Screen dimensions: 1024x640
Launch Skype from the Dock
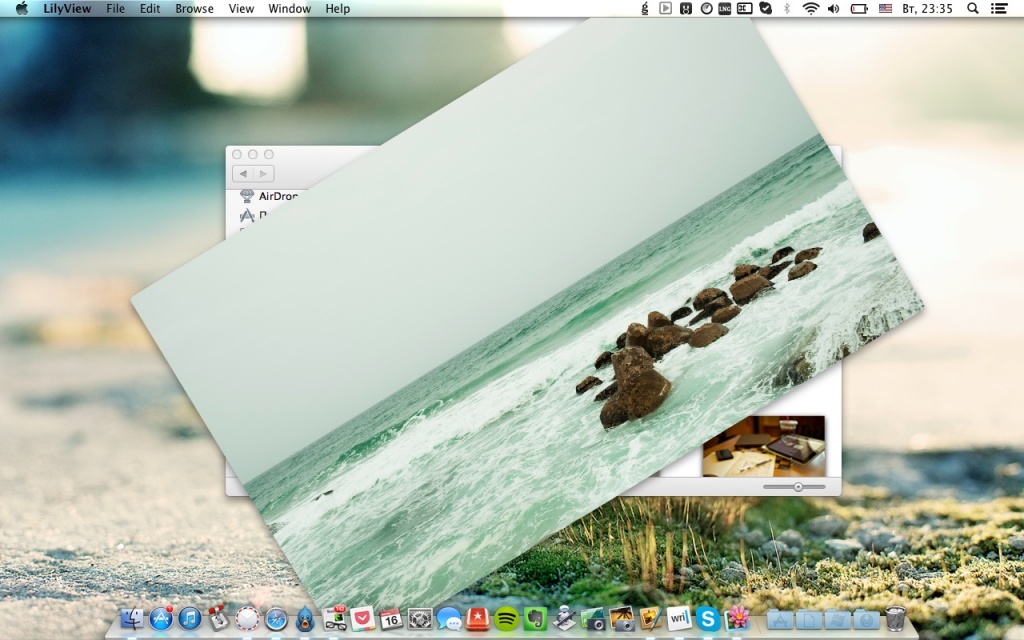tap(708, 619)
